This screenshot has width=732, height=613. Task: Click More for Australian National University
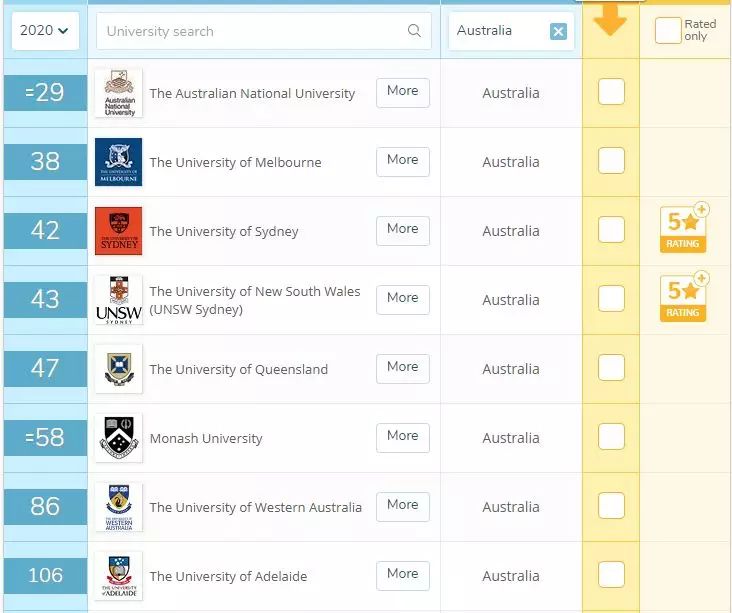coord(403,92)
